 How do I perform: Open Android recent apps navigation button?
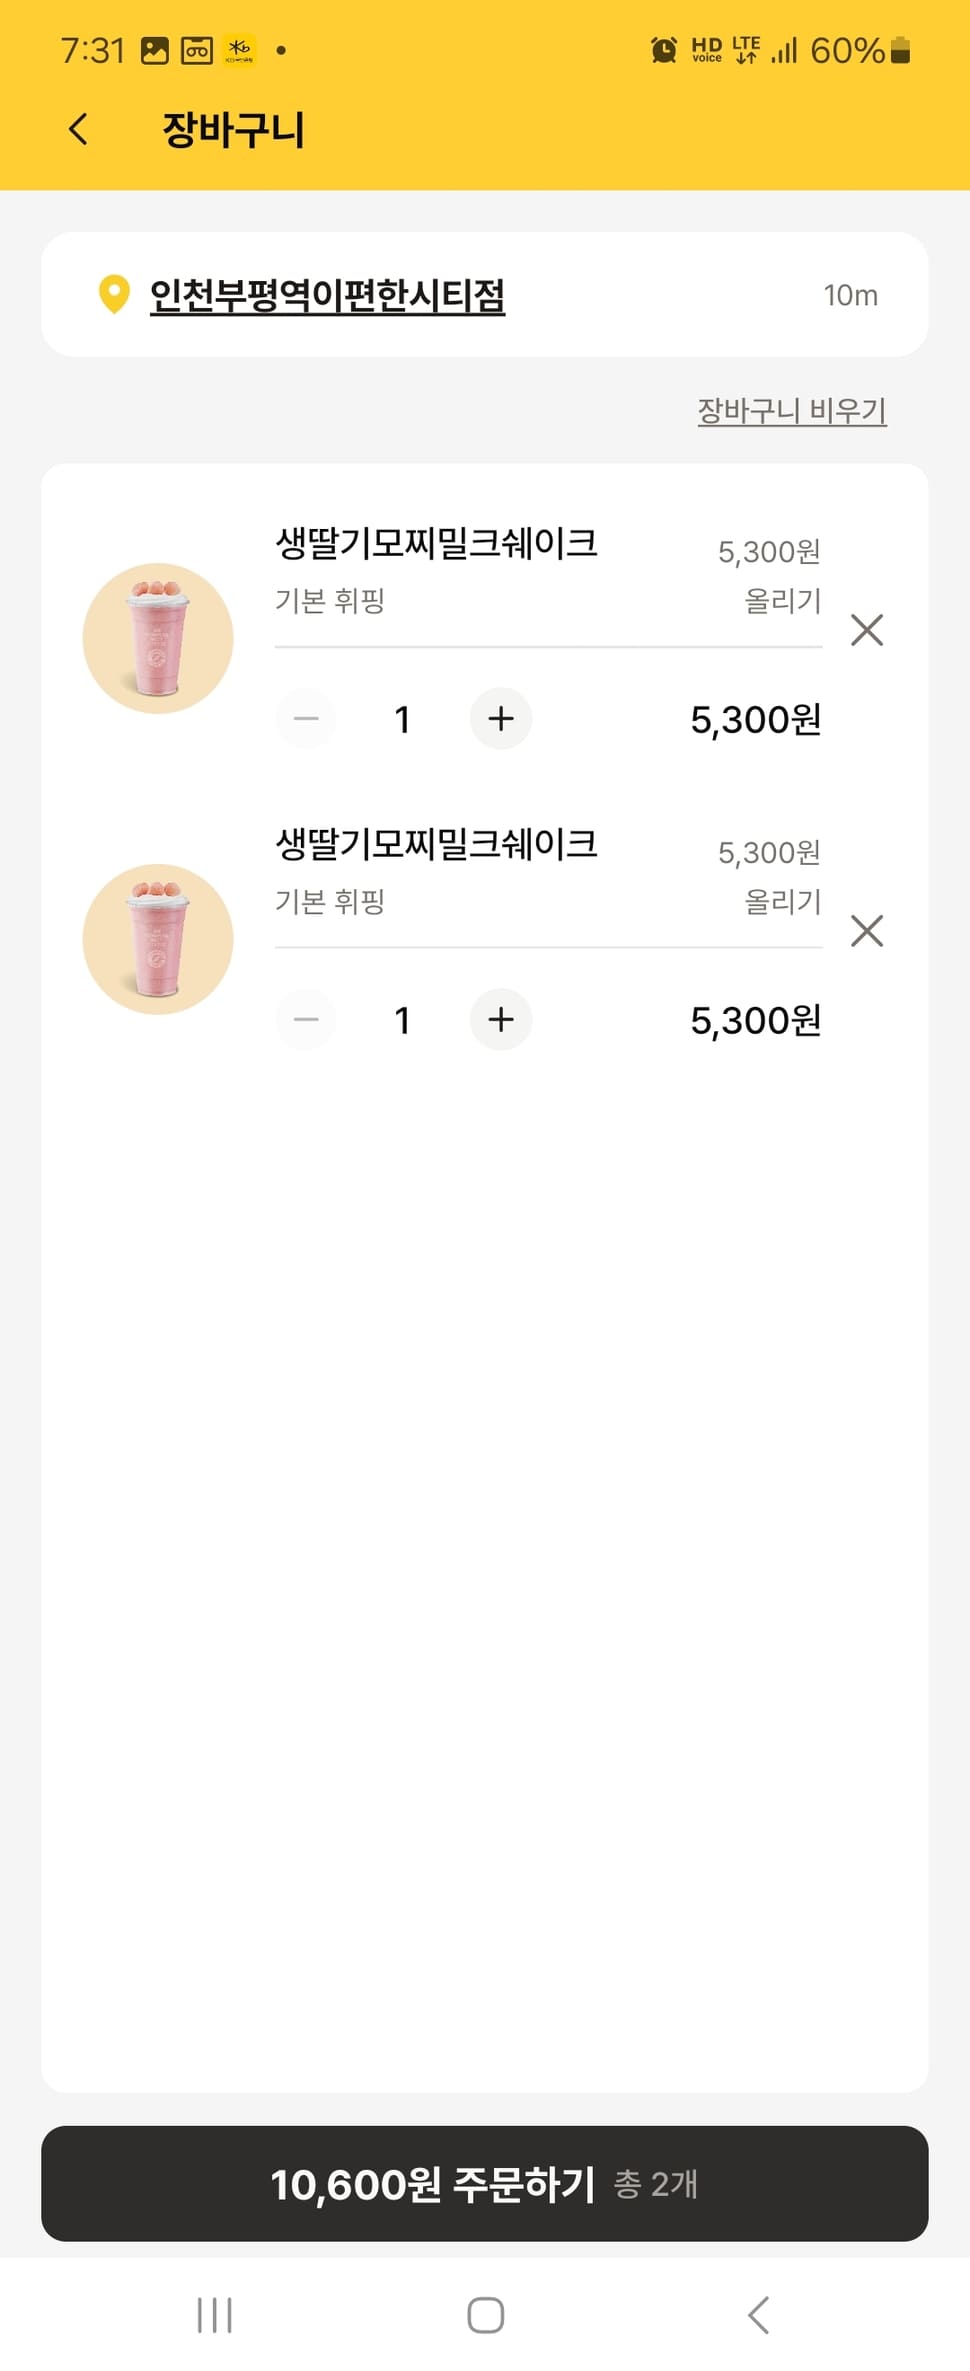pyautogui.click(x=214, y=2314)
